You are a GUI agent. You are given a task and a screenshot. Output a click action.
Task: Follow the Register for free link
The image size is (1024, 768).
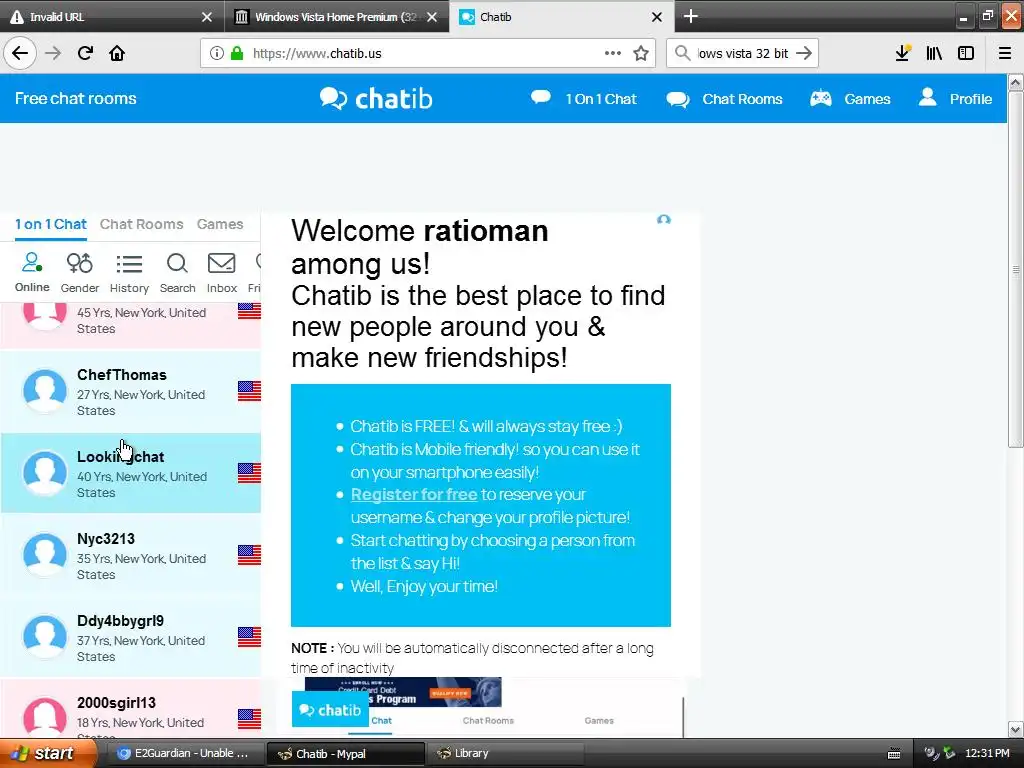414,494
